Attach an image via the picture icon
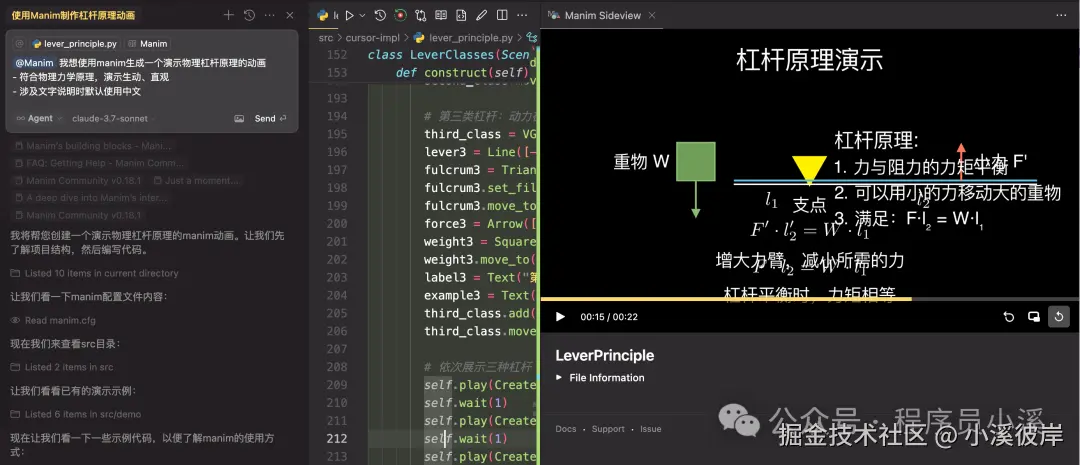 (239, 118)
